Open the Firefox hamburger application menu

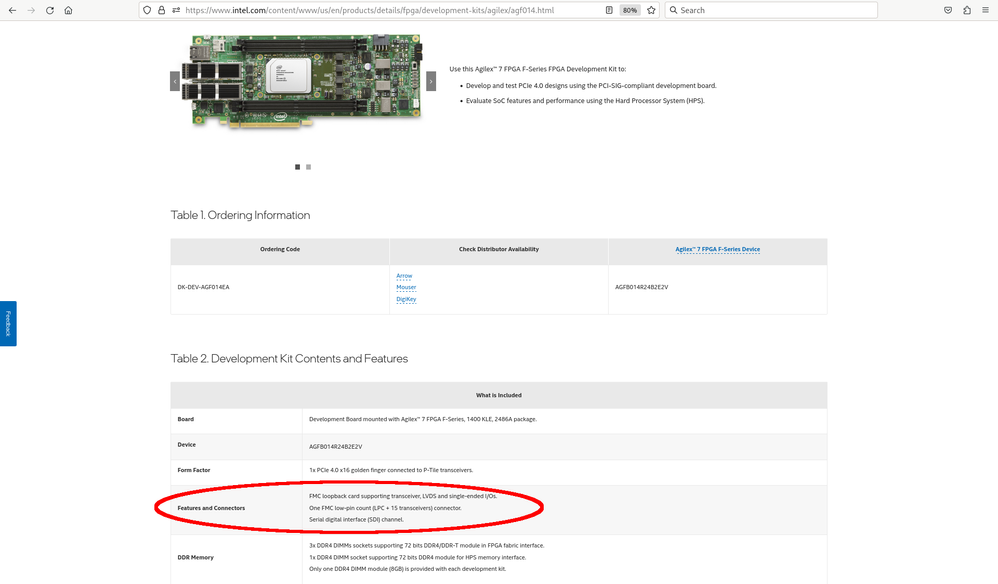985,10
